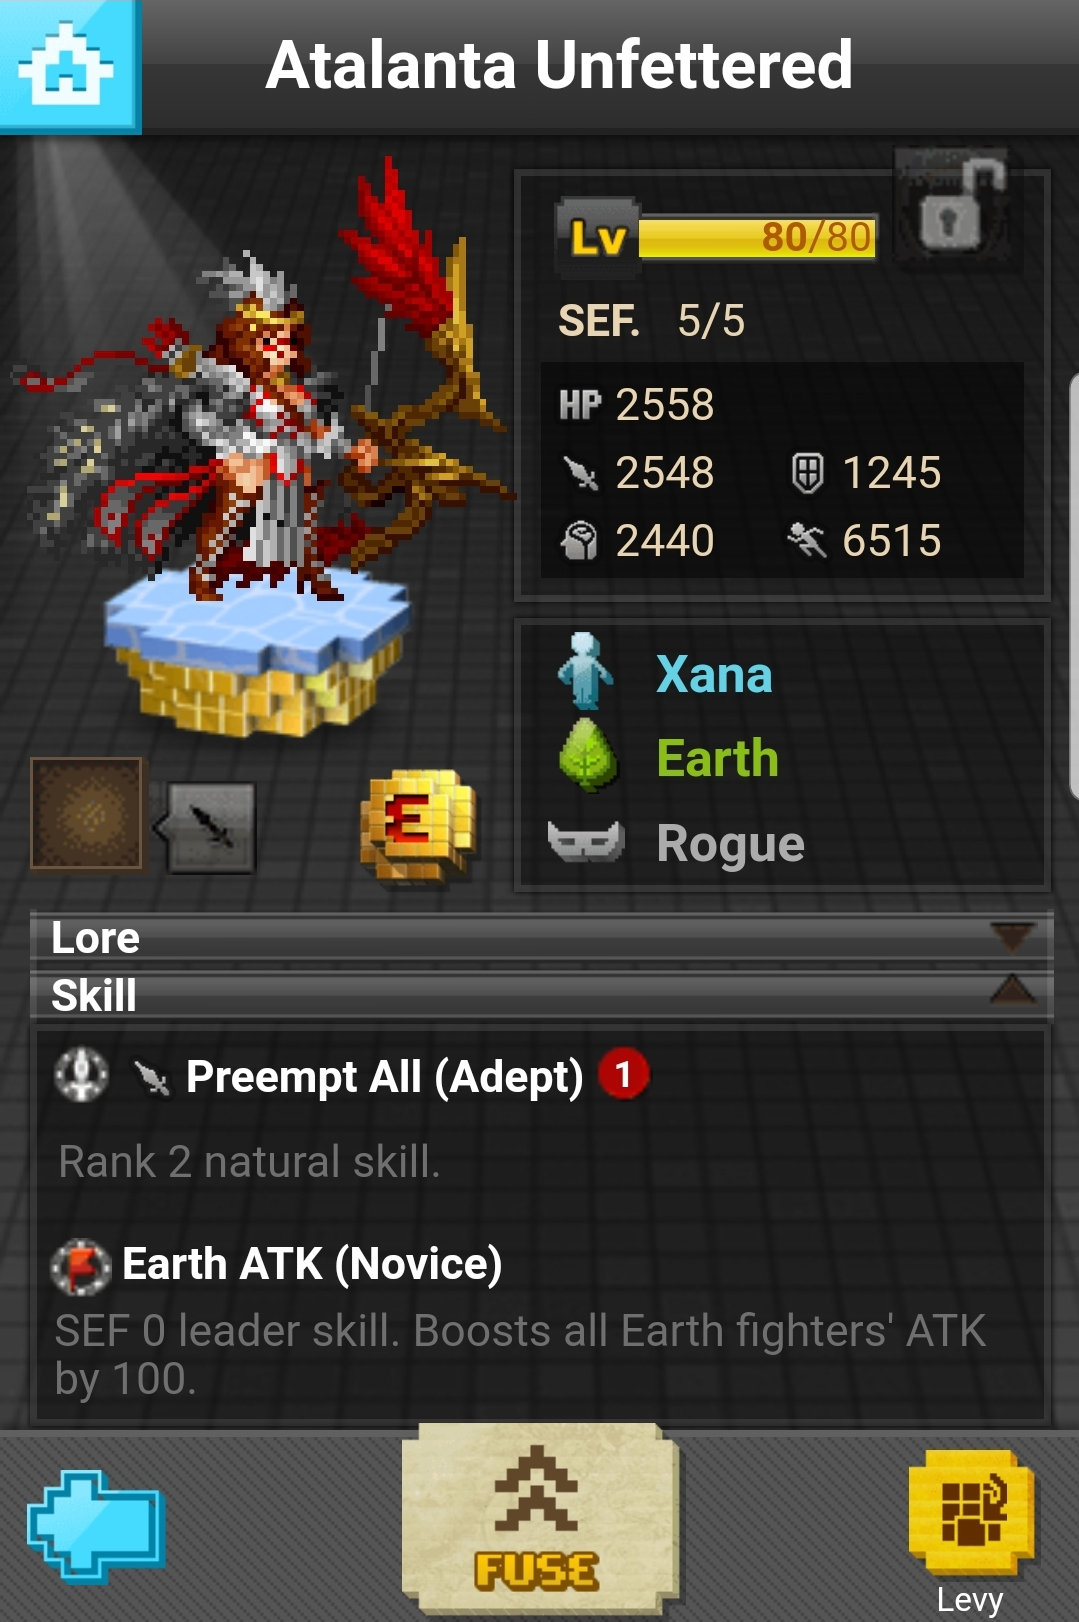Tap the sword weapon tag icon
Image resolution: width=1079 pixels, height=1622 pixels.
pos(206,827)
